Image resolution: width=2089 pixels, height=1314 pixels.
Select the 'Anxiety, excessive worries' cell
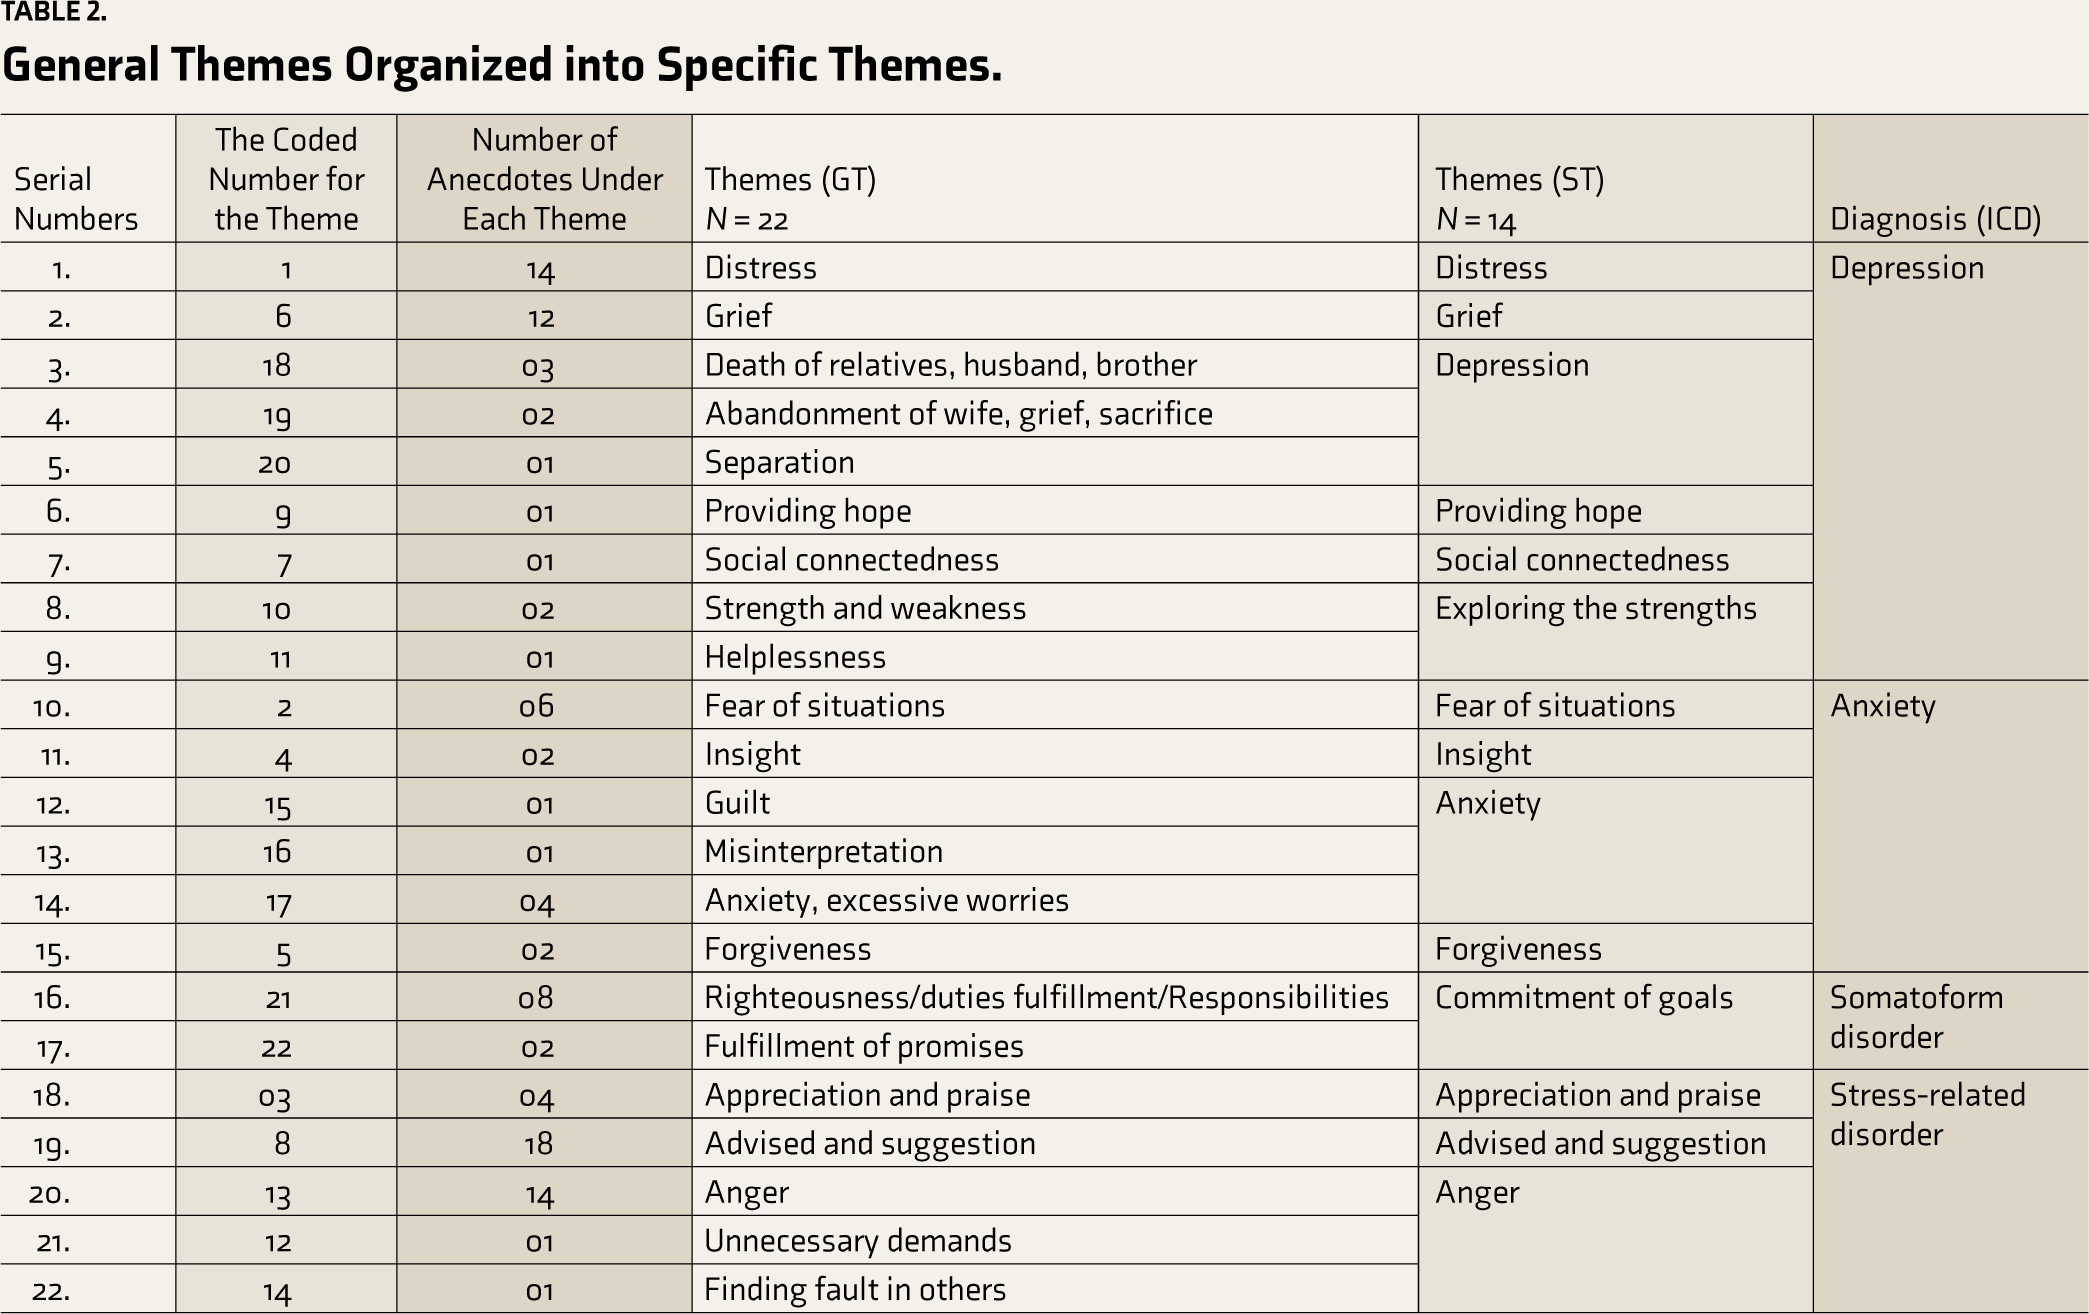pyautogui.click(x=886, y=901)
